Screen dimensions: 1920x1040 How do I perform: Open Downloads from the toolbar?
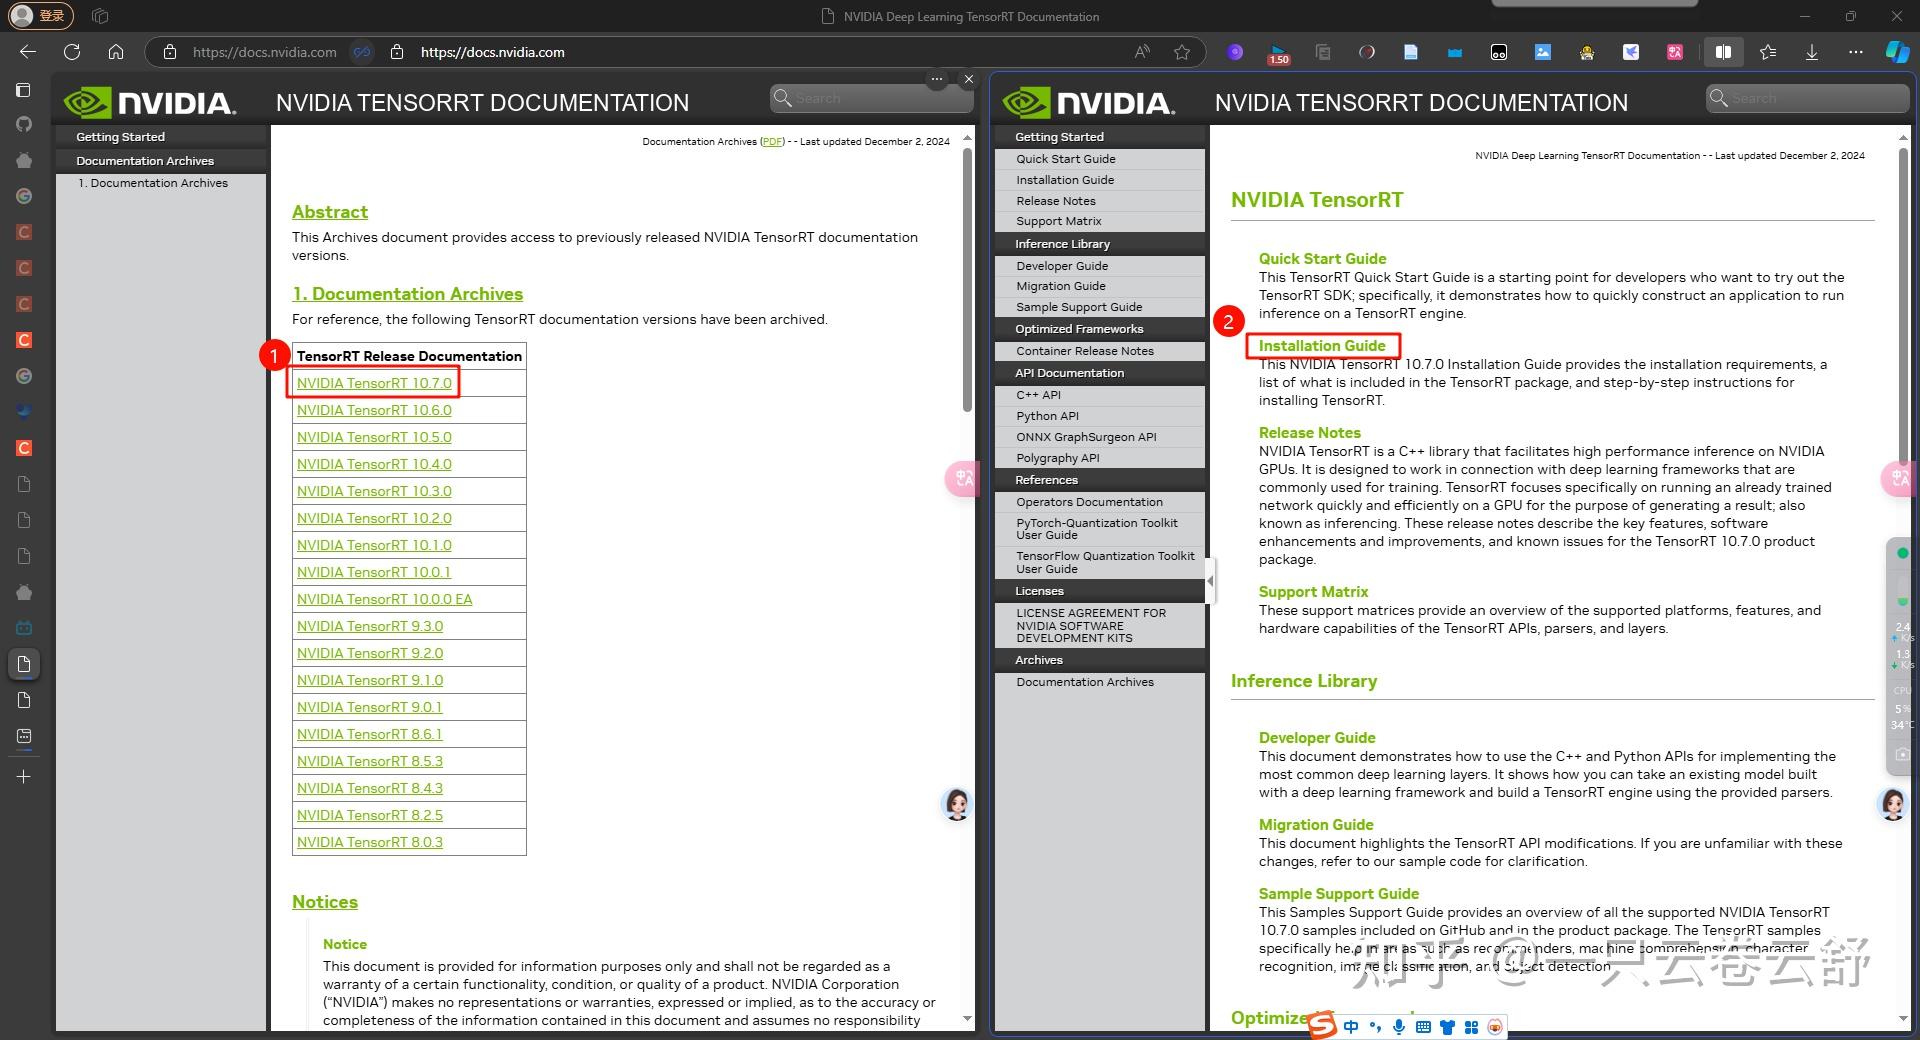tap(1811, 52)
